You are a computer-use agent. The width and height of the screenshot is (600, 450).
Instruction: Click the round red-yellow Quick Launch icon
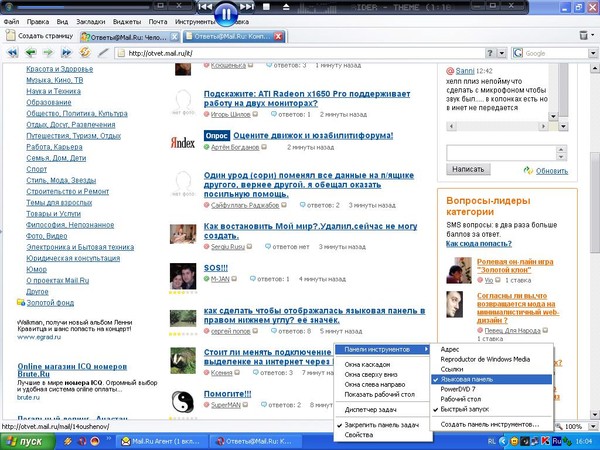pos(96,441)
